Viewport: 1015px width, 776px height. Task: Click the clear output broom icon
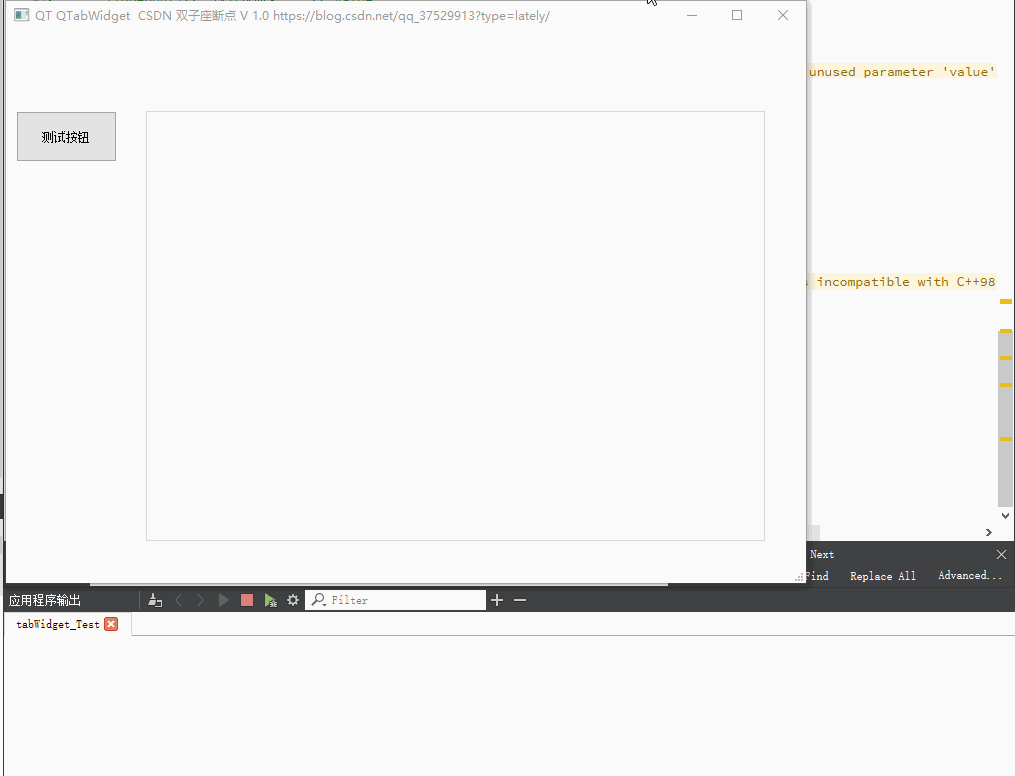(155, 600)
